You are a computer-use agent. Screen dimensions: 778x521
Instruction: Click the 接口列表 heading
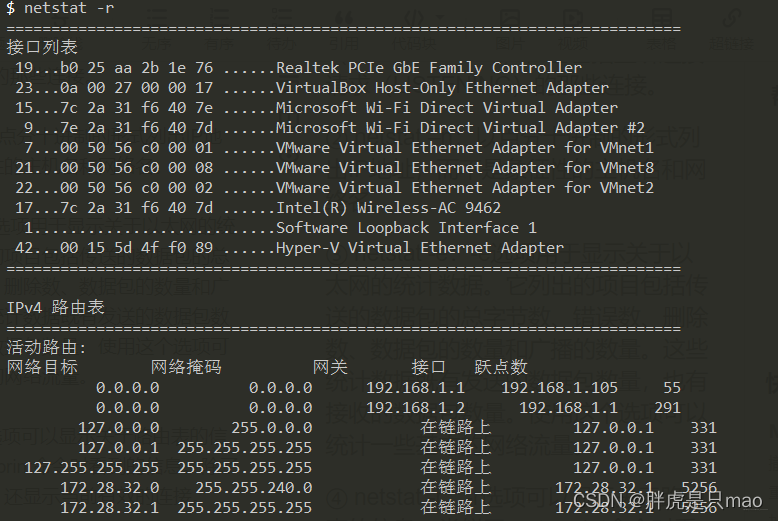coord(41,47)
